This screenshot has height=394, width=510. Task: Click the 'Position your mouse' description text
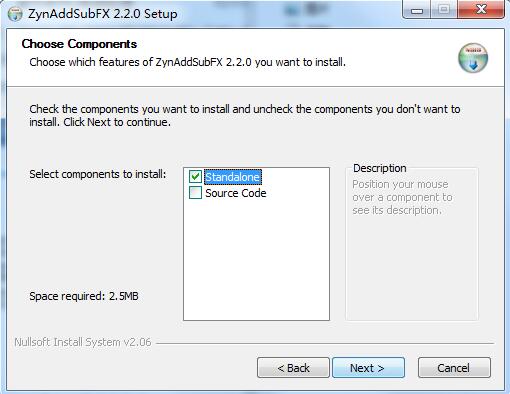[x=402, y=197]
